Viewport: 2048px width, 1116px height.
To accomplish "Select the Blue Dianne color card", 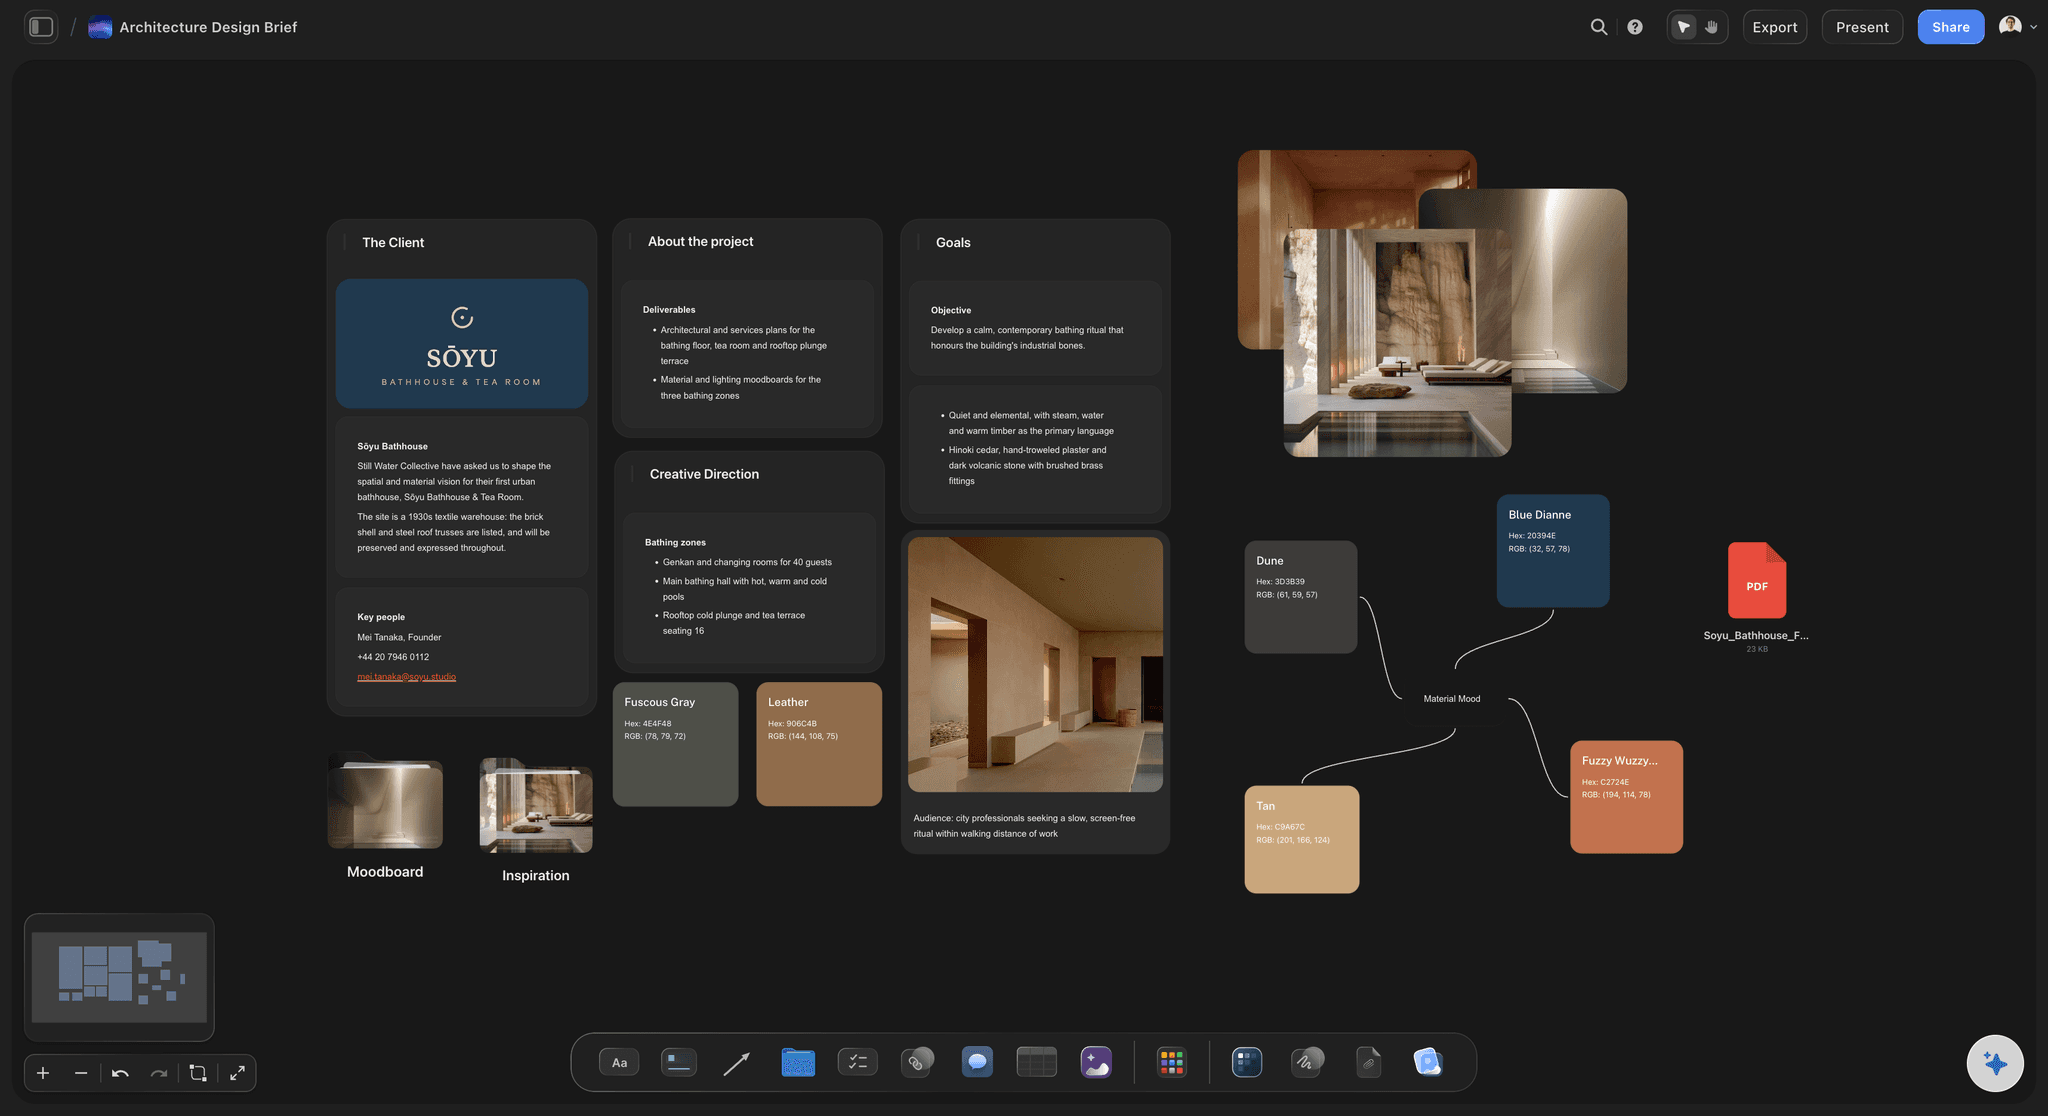I will click(x=1553, y=551).
